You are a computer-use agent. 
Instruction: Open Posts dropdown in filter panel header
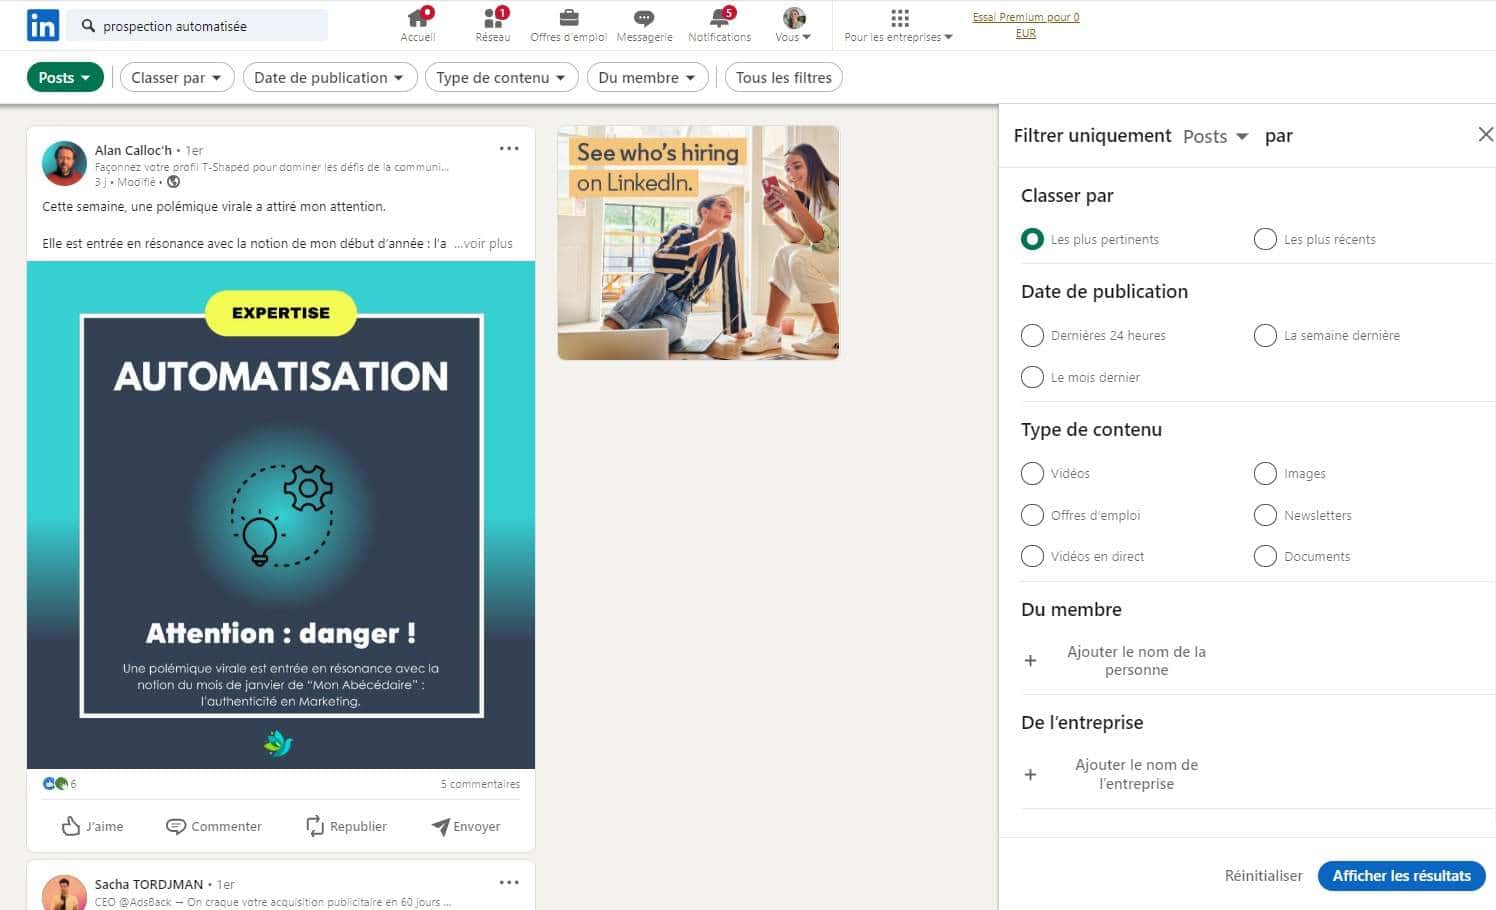pyautogui.click(x=1215, y=136)
